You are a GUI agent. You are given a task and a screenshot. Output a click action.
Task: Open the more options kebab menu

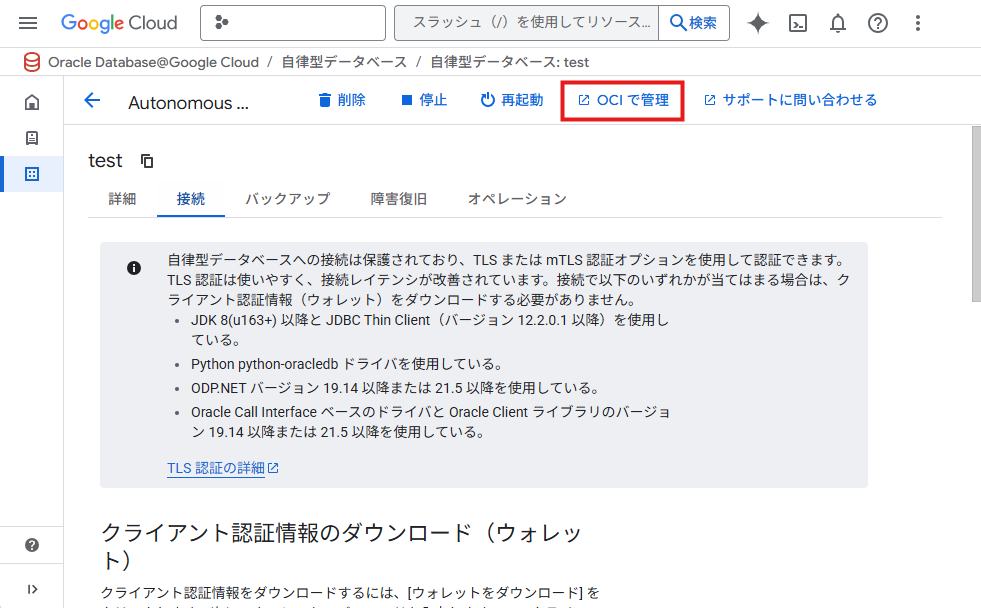click(918, 23)
